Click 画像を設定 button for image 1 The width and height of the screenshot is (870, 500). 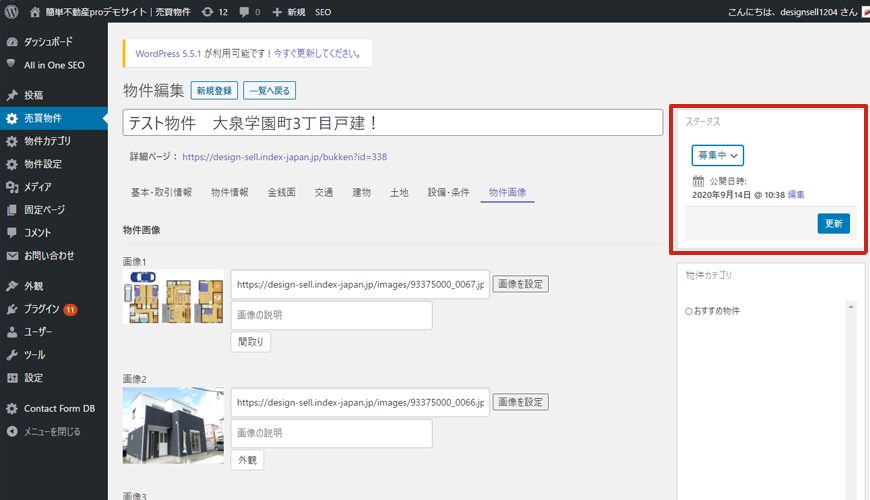click(520, 284)
